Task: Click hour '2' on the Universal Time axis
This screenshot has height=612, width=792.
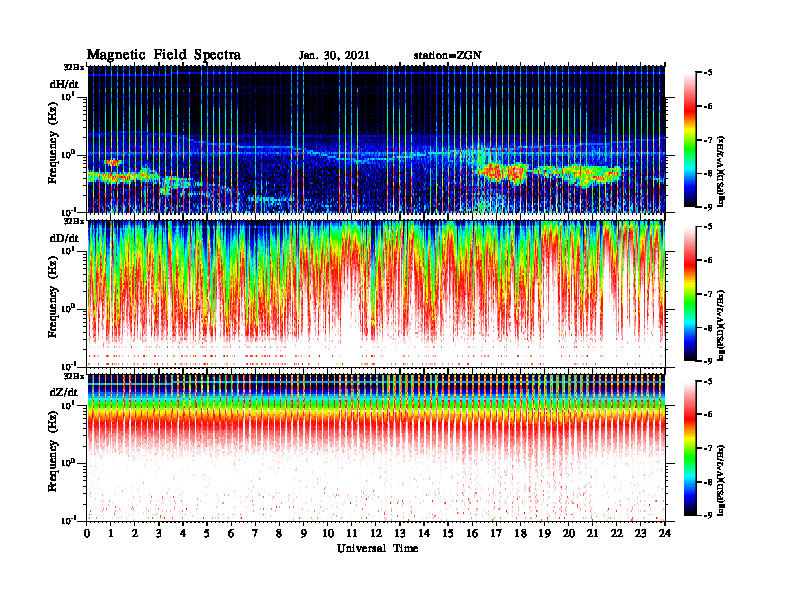Action: 135,533
